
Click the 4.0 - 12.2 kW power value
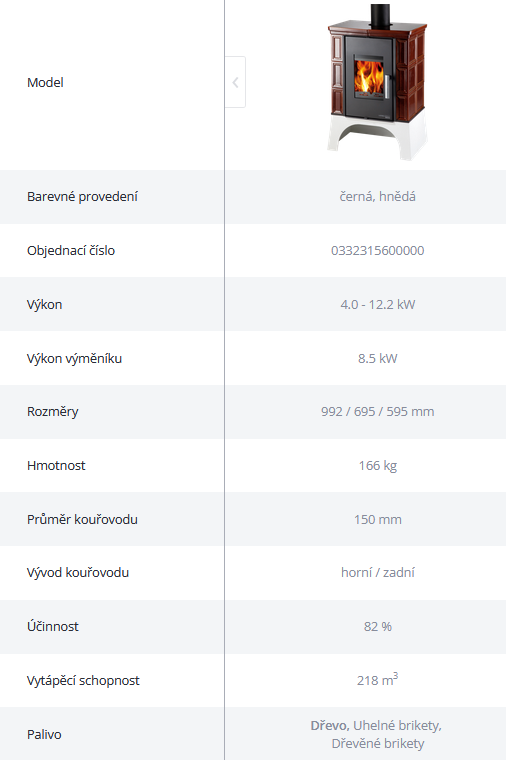378,304
